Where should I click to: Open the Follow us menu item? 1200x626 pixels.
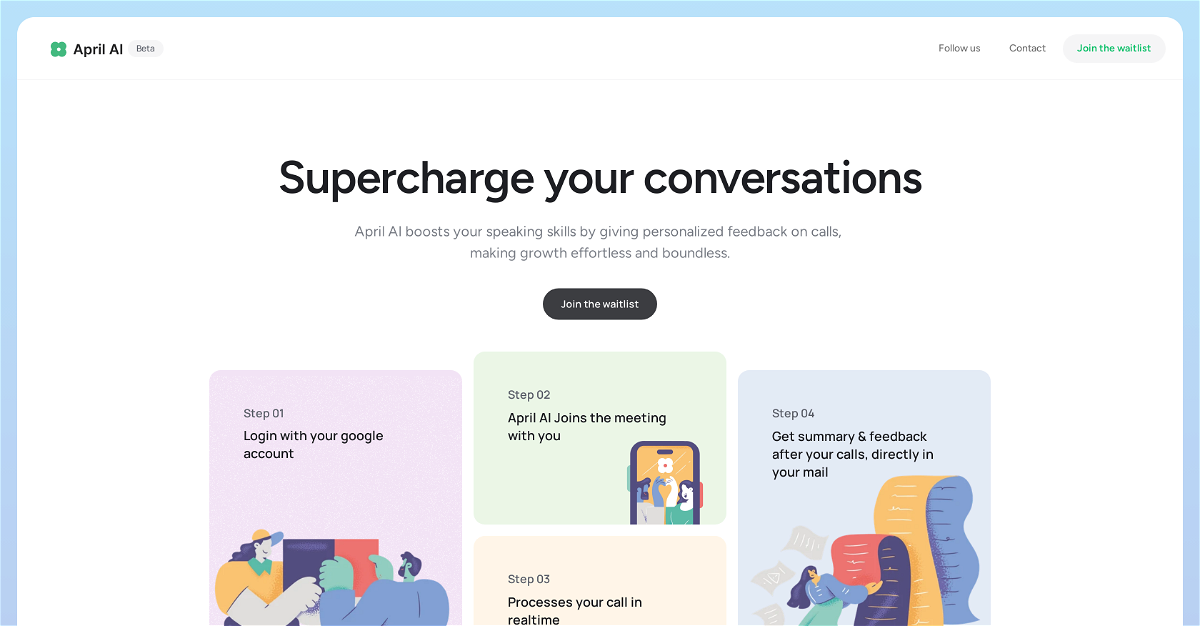(959, 48)
